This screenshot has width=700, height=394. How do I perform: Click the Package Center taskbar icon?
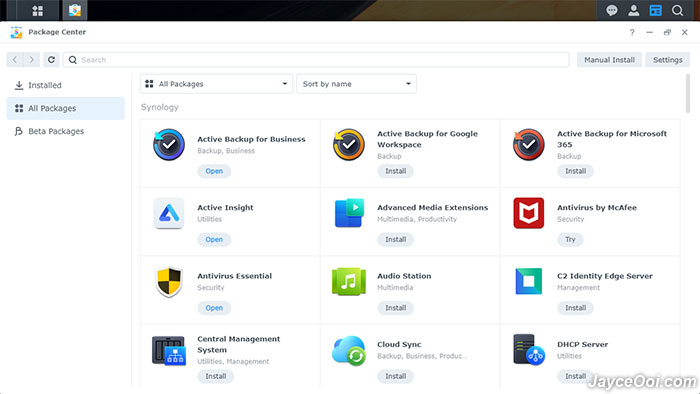(x=75, y=10)
